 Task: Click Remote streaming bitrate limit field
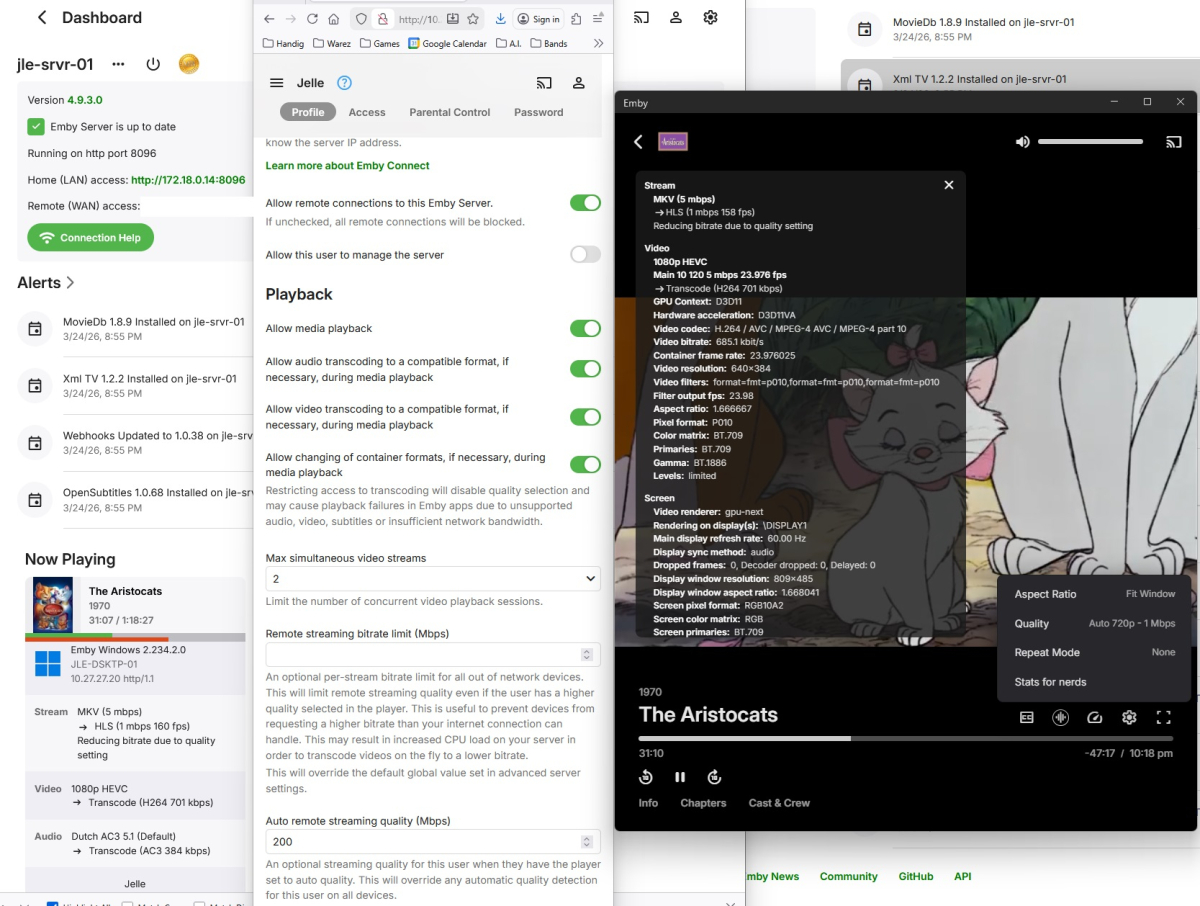[x=433, y=654]
